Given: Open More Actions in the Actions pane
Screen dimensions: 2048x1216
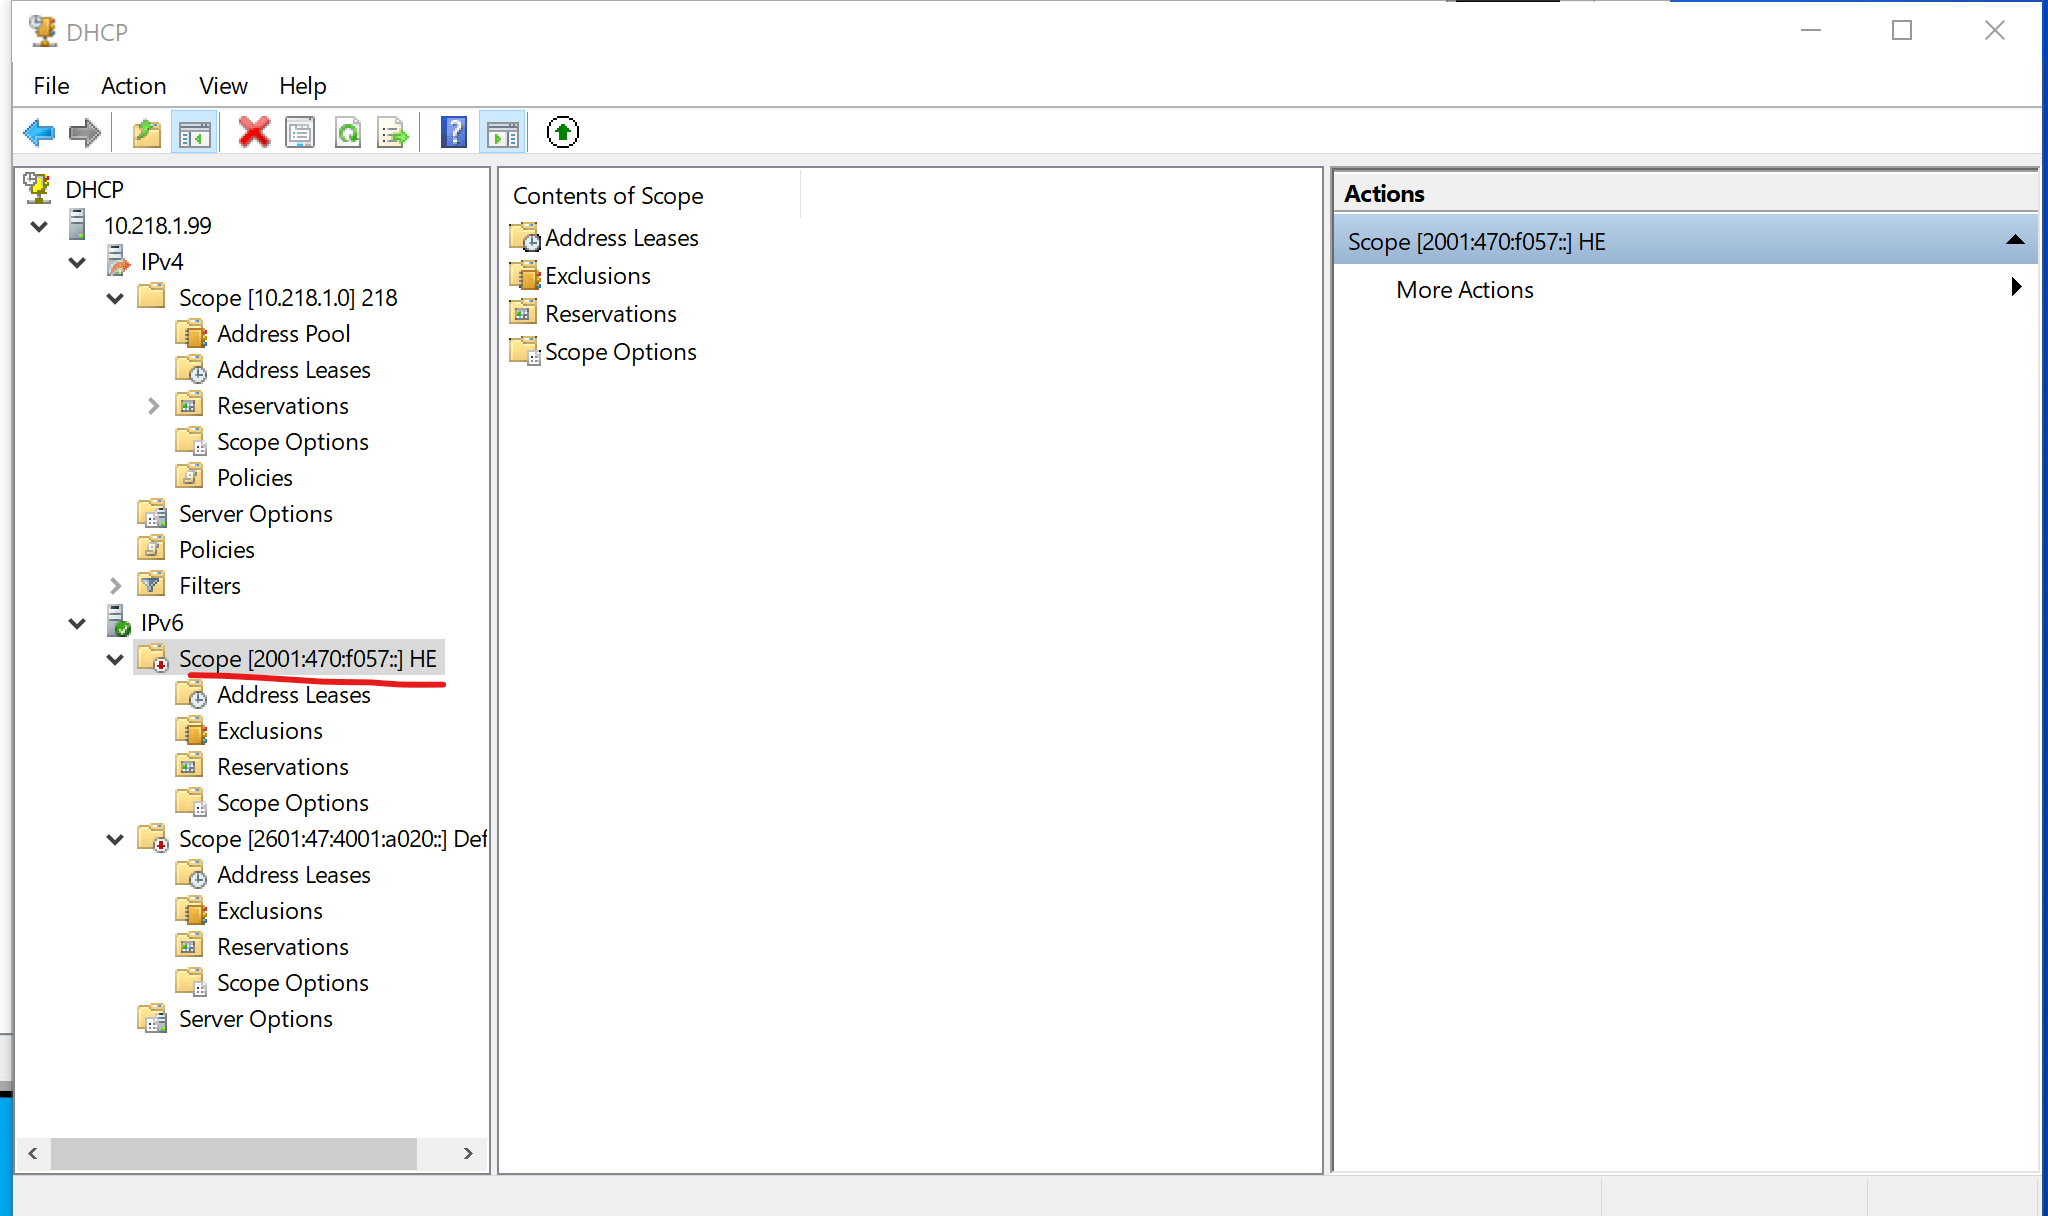Looking at the screenshot, I should (1464, 289).
